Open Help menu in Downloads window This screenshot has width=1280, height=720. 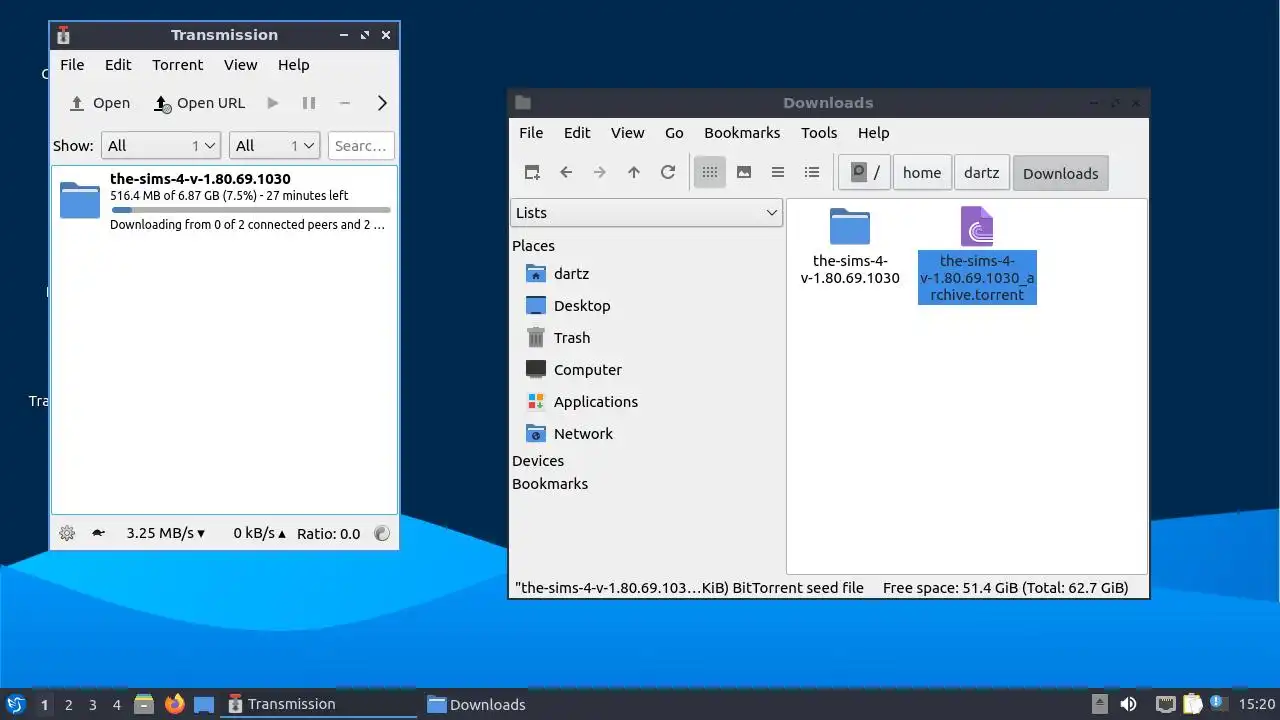click(873, 133)
